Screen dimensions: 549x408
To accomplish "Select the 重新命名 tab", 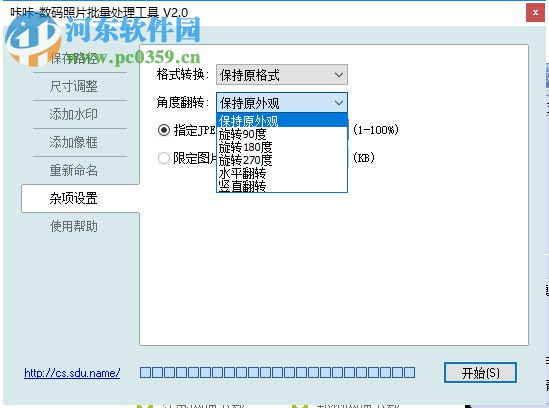I will click(x=74, y=170).
